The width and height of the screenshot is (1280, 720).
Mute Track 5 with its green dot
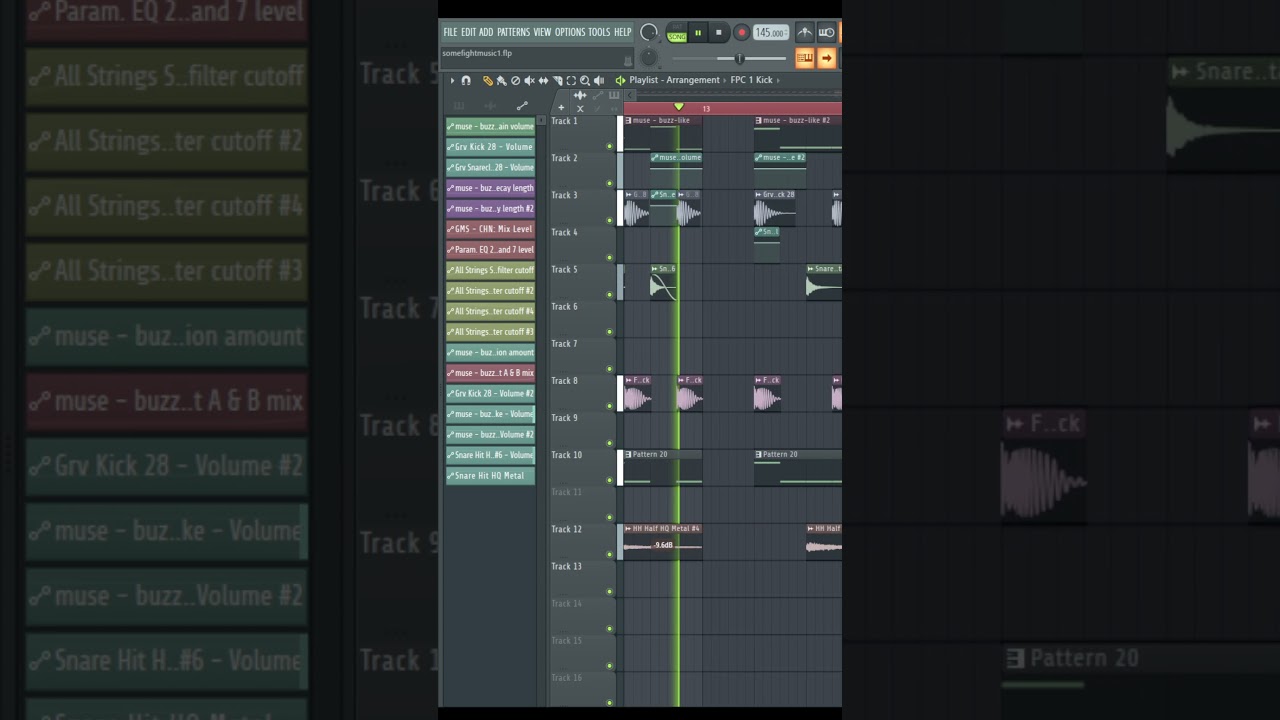tap(609, 294)
